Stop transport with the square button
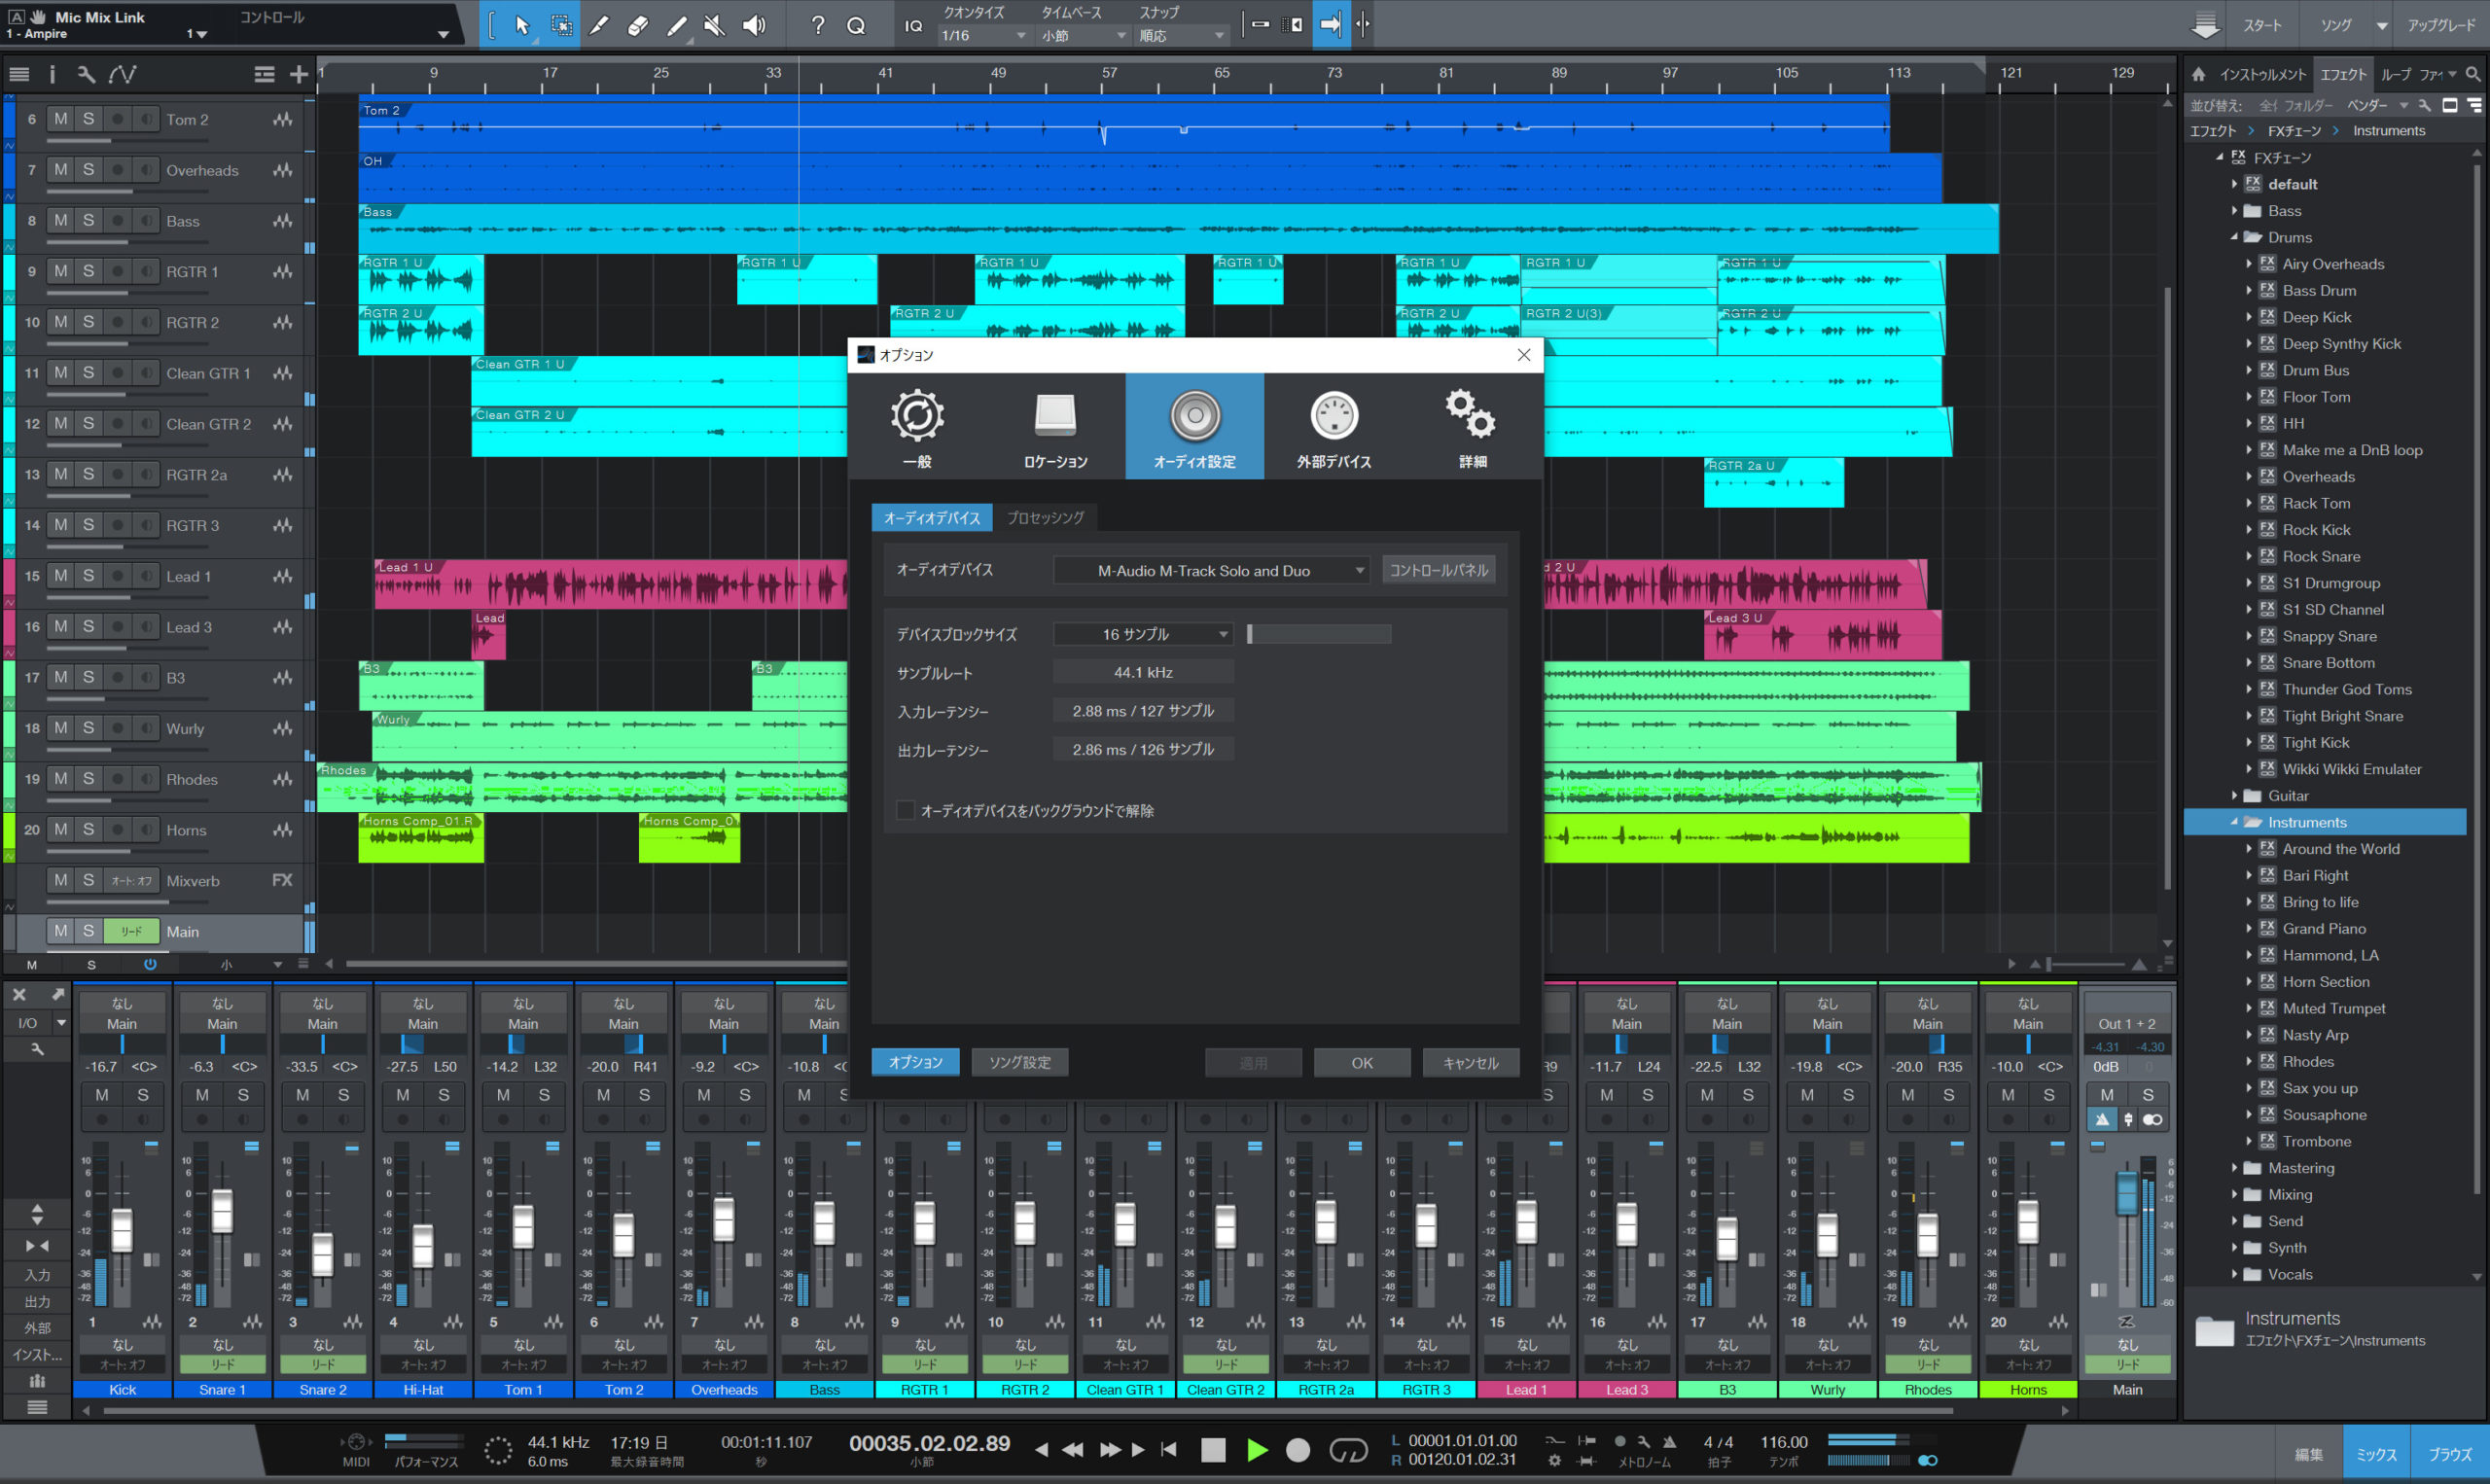Viewport: 2490px width, 1484px height. point(1213,1449)
